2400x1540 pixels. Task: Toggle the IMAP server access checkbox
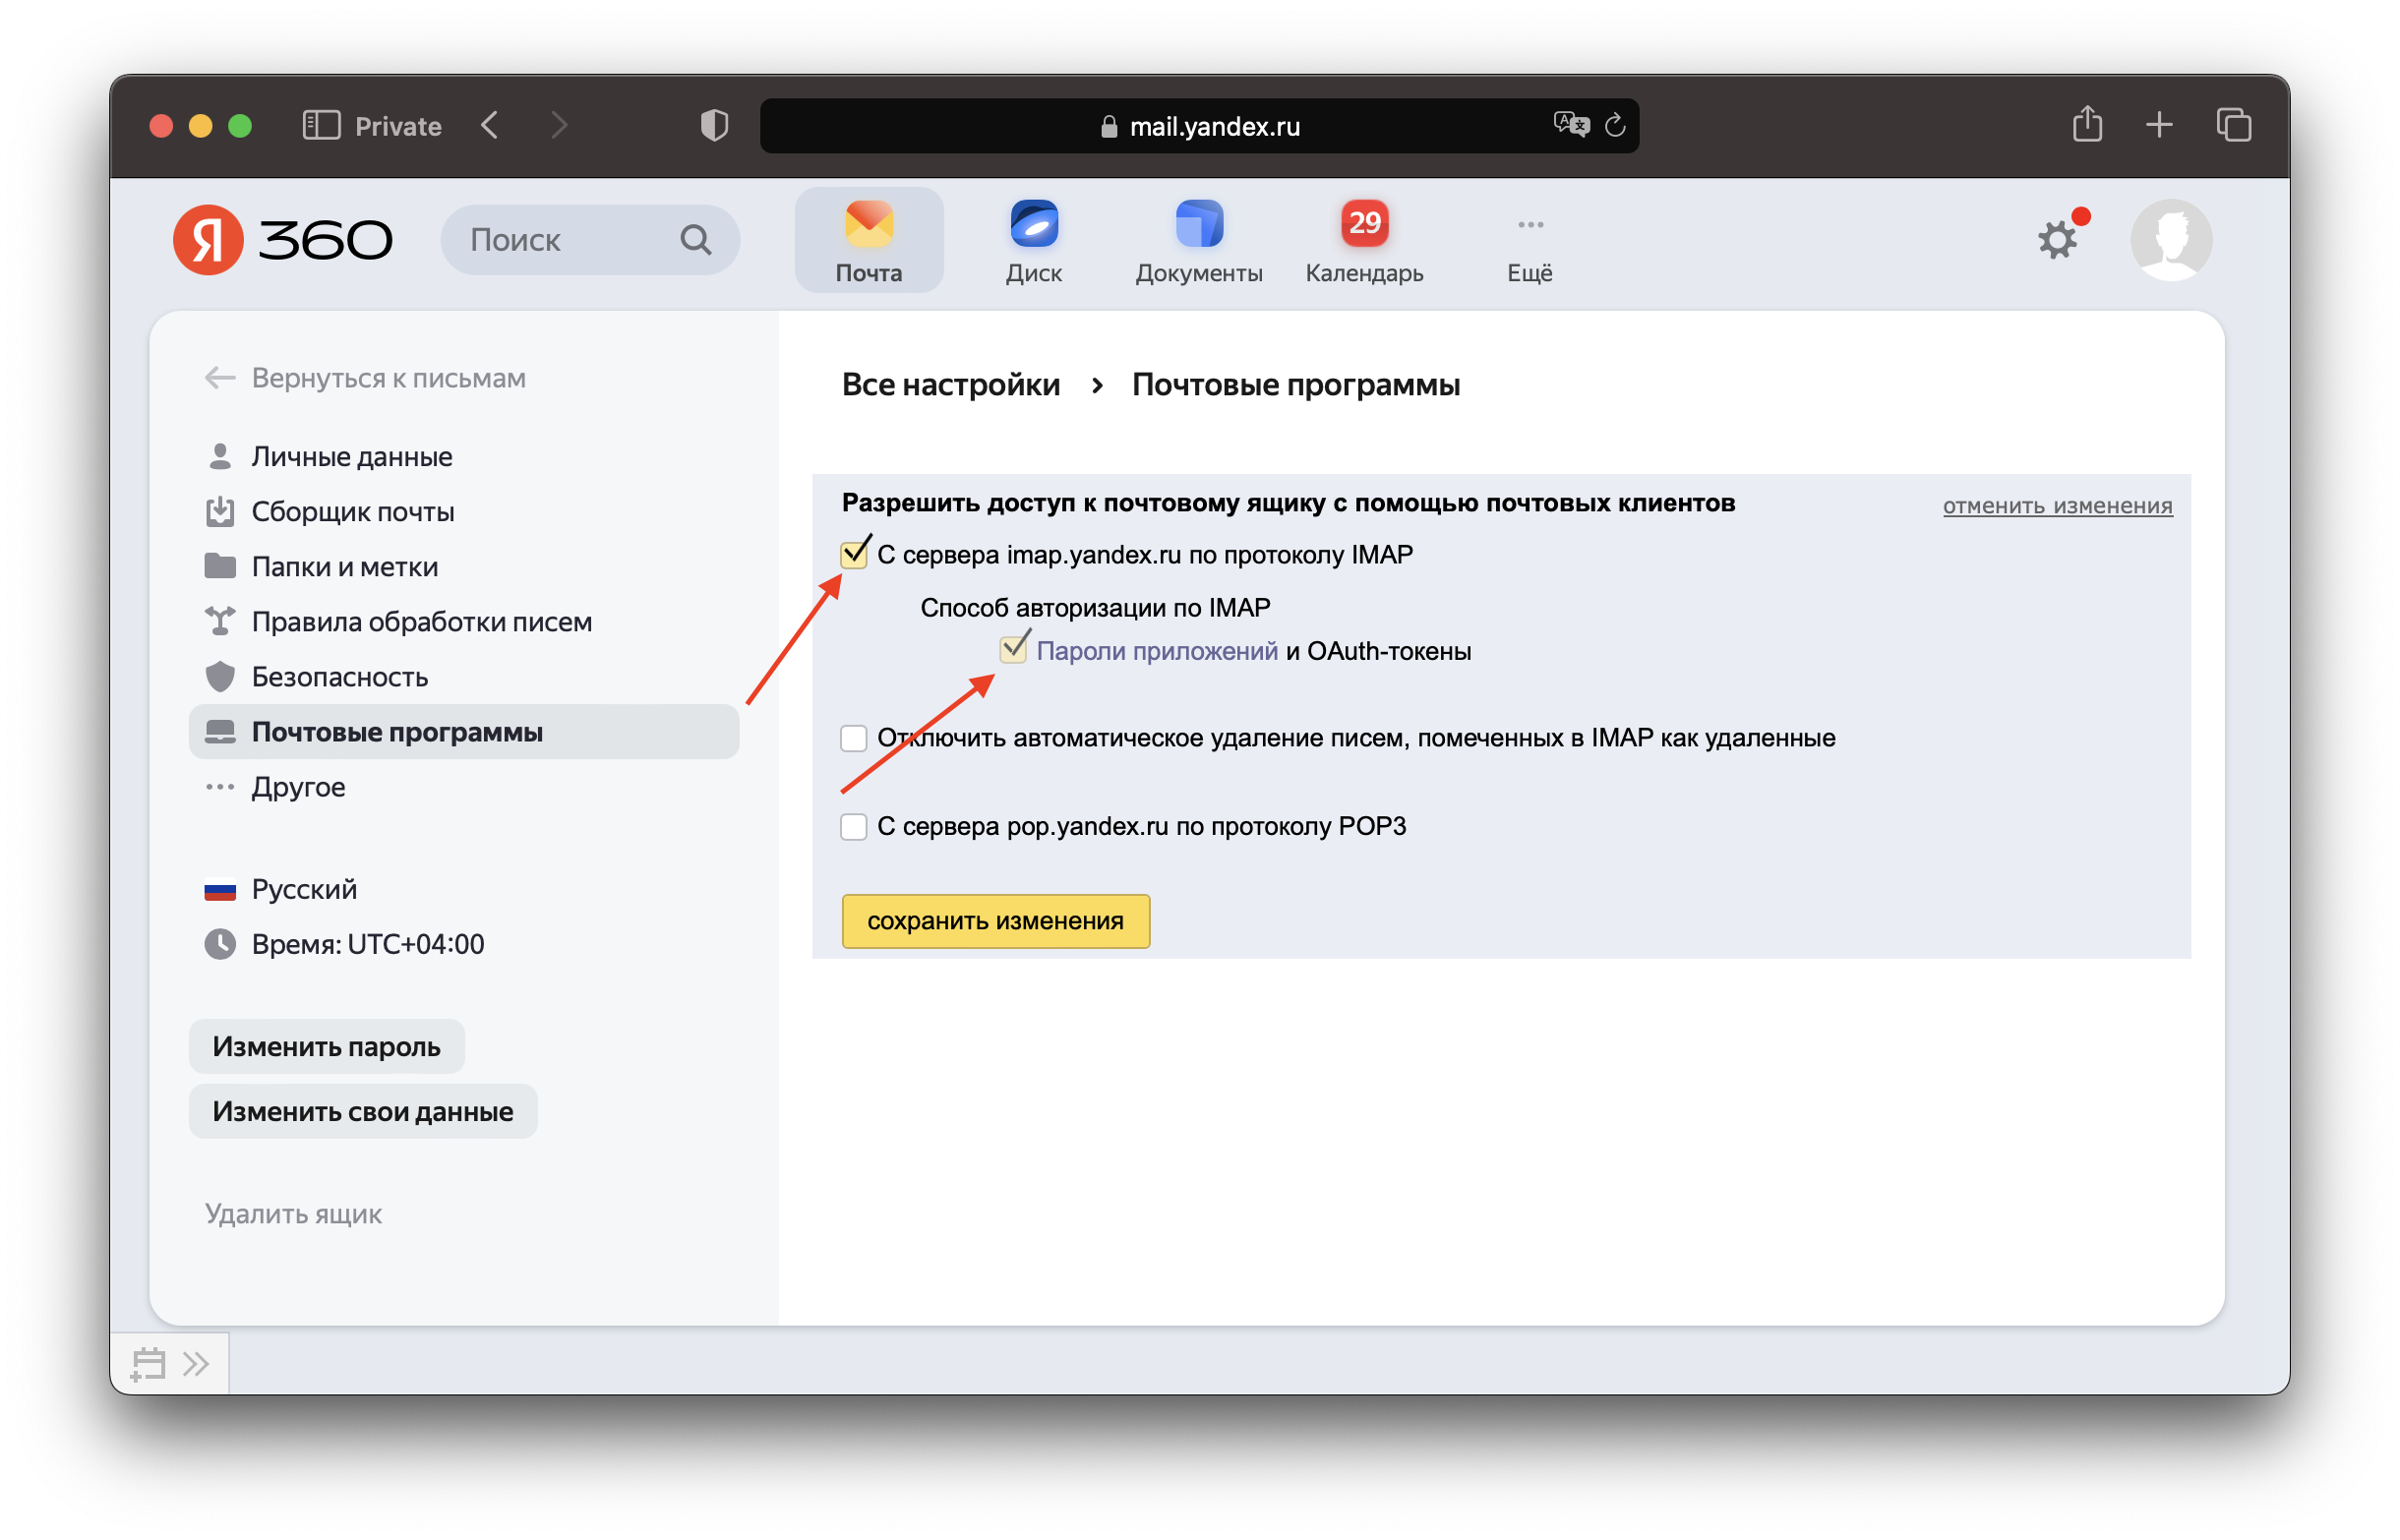[x=853, y=555]
